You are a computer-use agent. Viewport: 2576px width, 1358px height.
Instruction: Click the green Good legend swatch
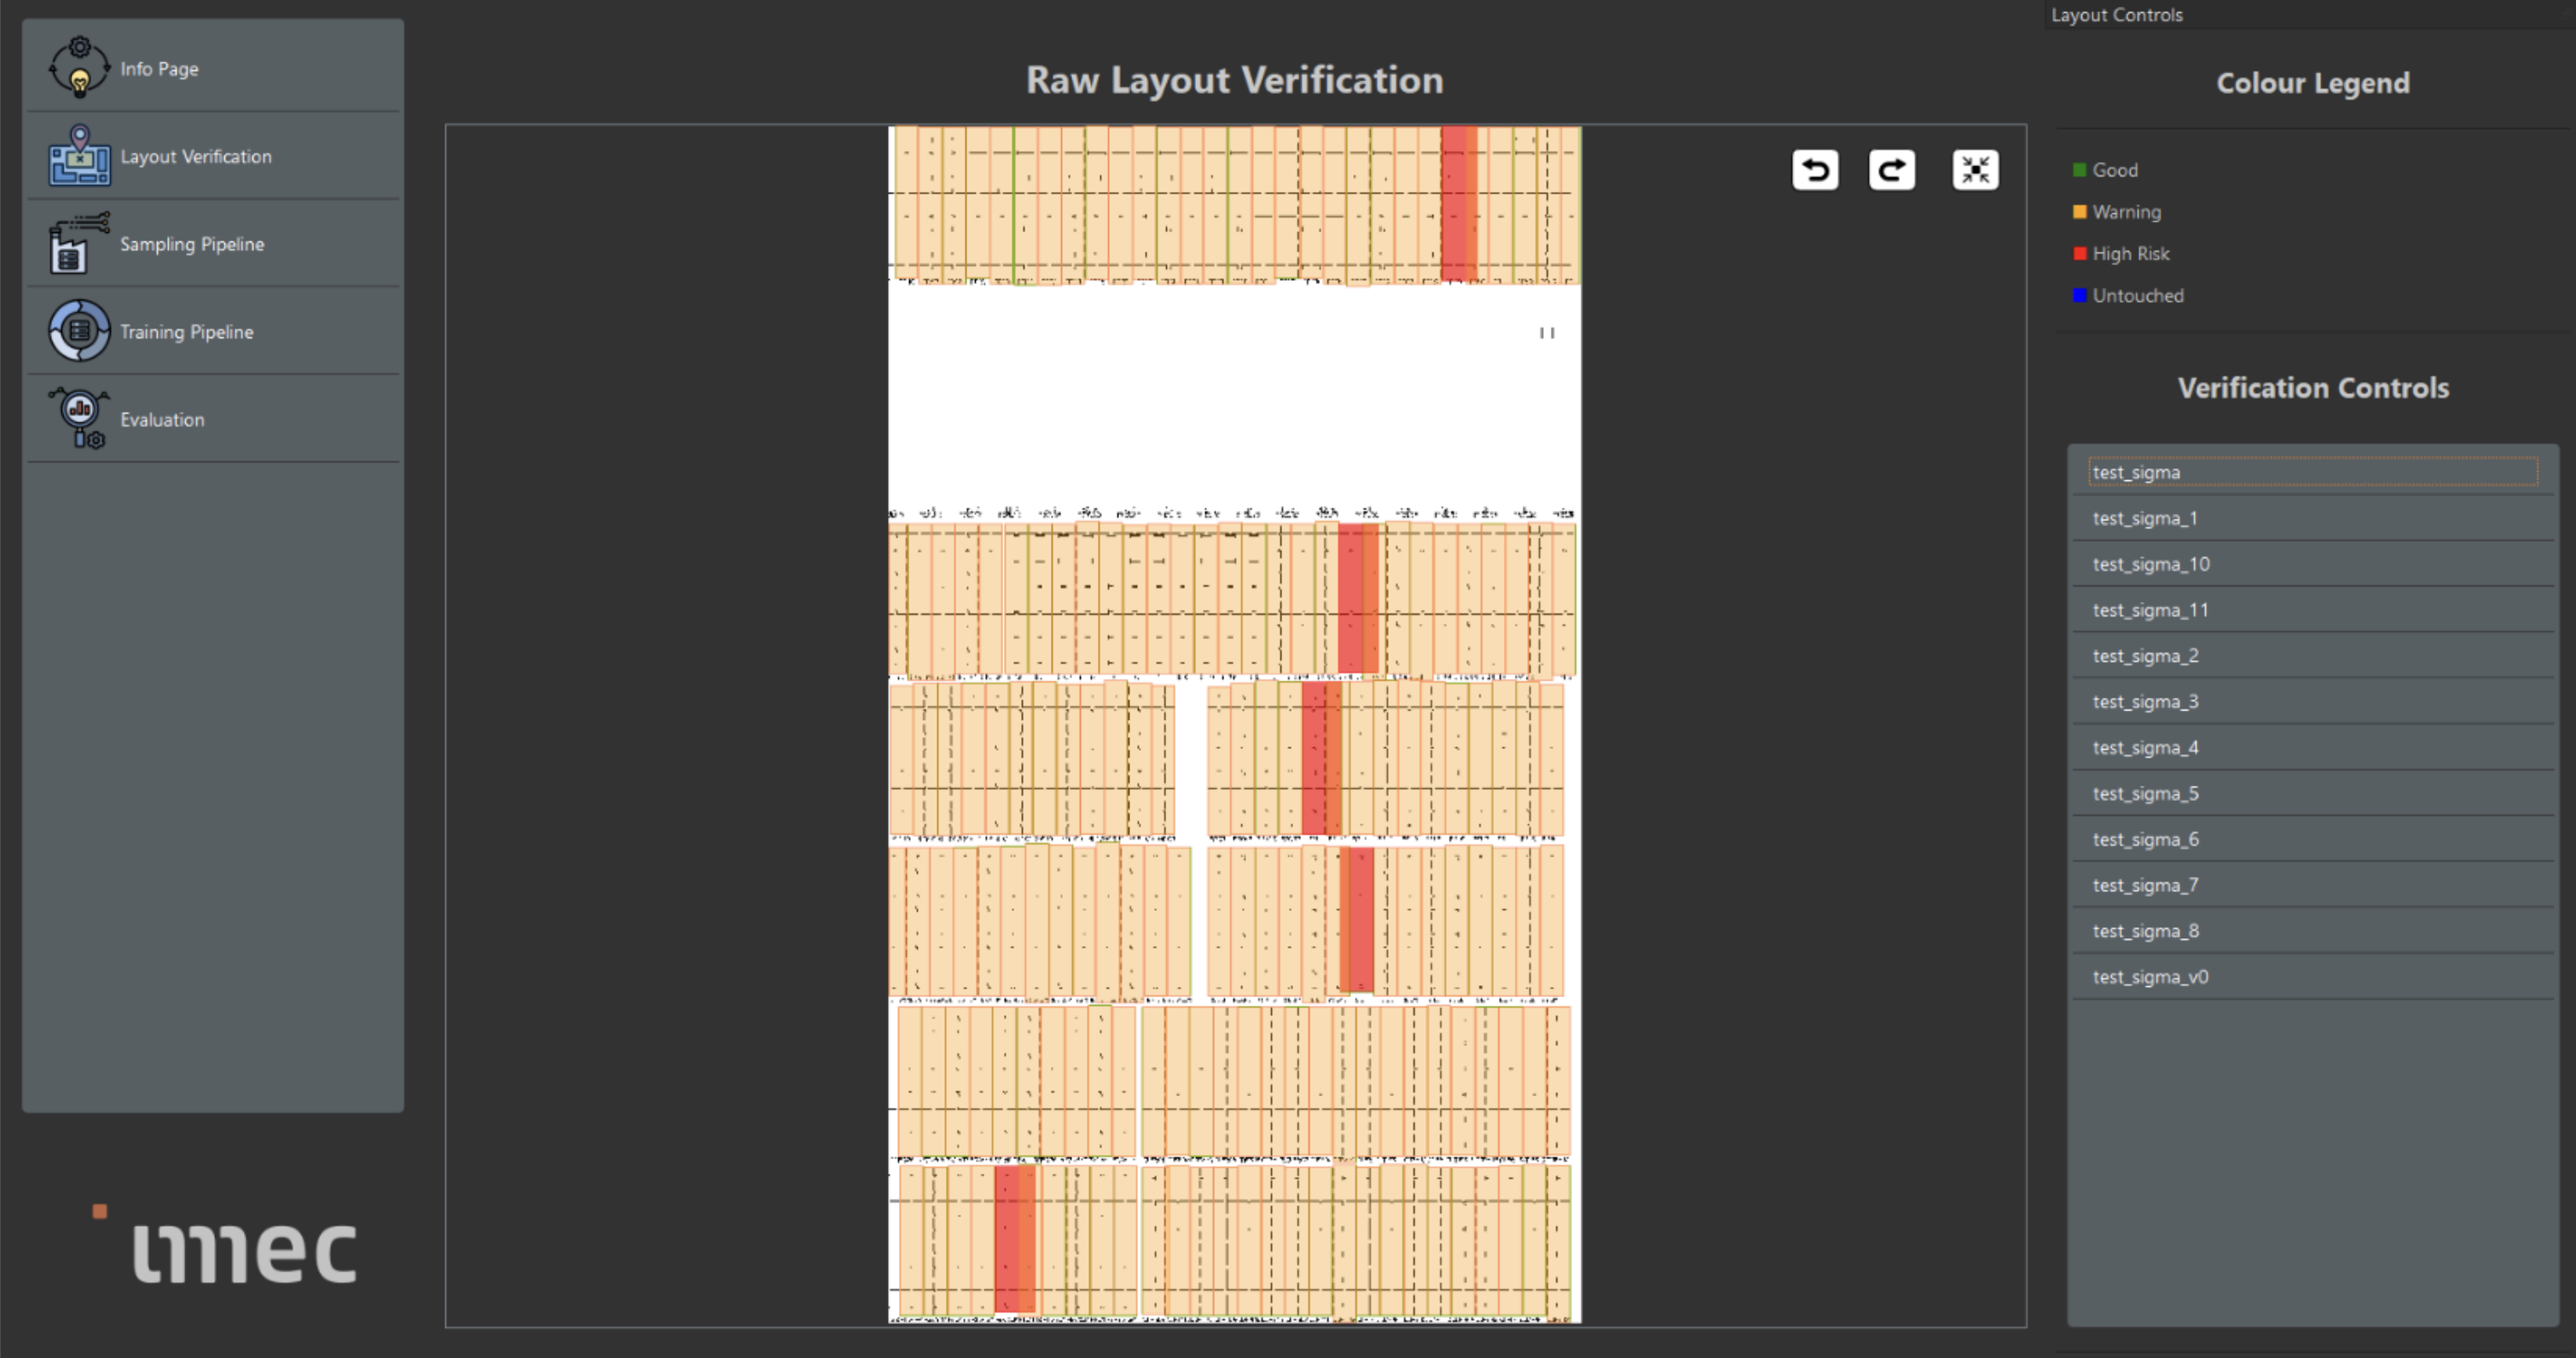2080,170
